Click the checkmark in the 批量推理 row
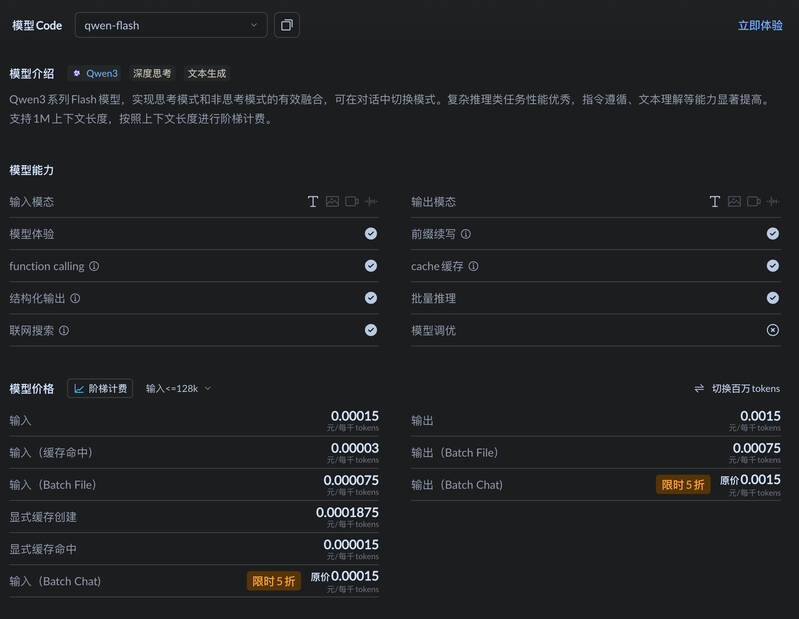Image resolution: width=799 pixels, height=619 pixels. pyautogui.click(x=773, y=298)
